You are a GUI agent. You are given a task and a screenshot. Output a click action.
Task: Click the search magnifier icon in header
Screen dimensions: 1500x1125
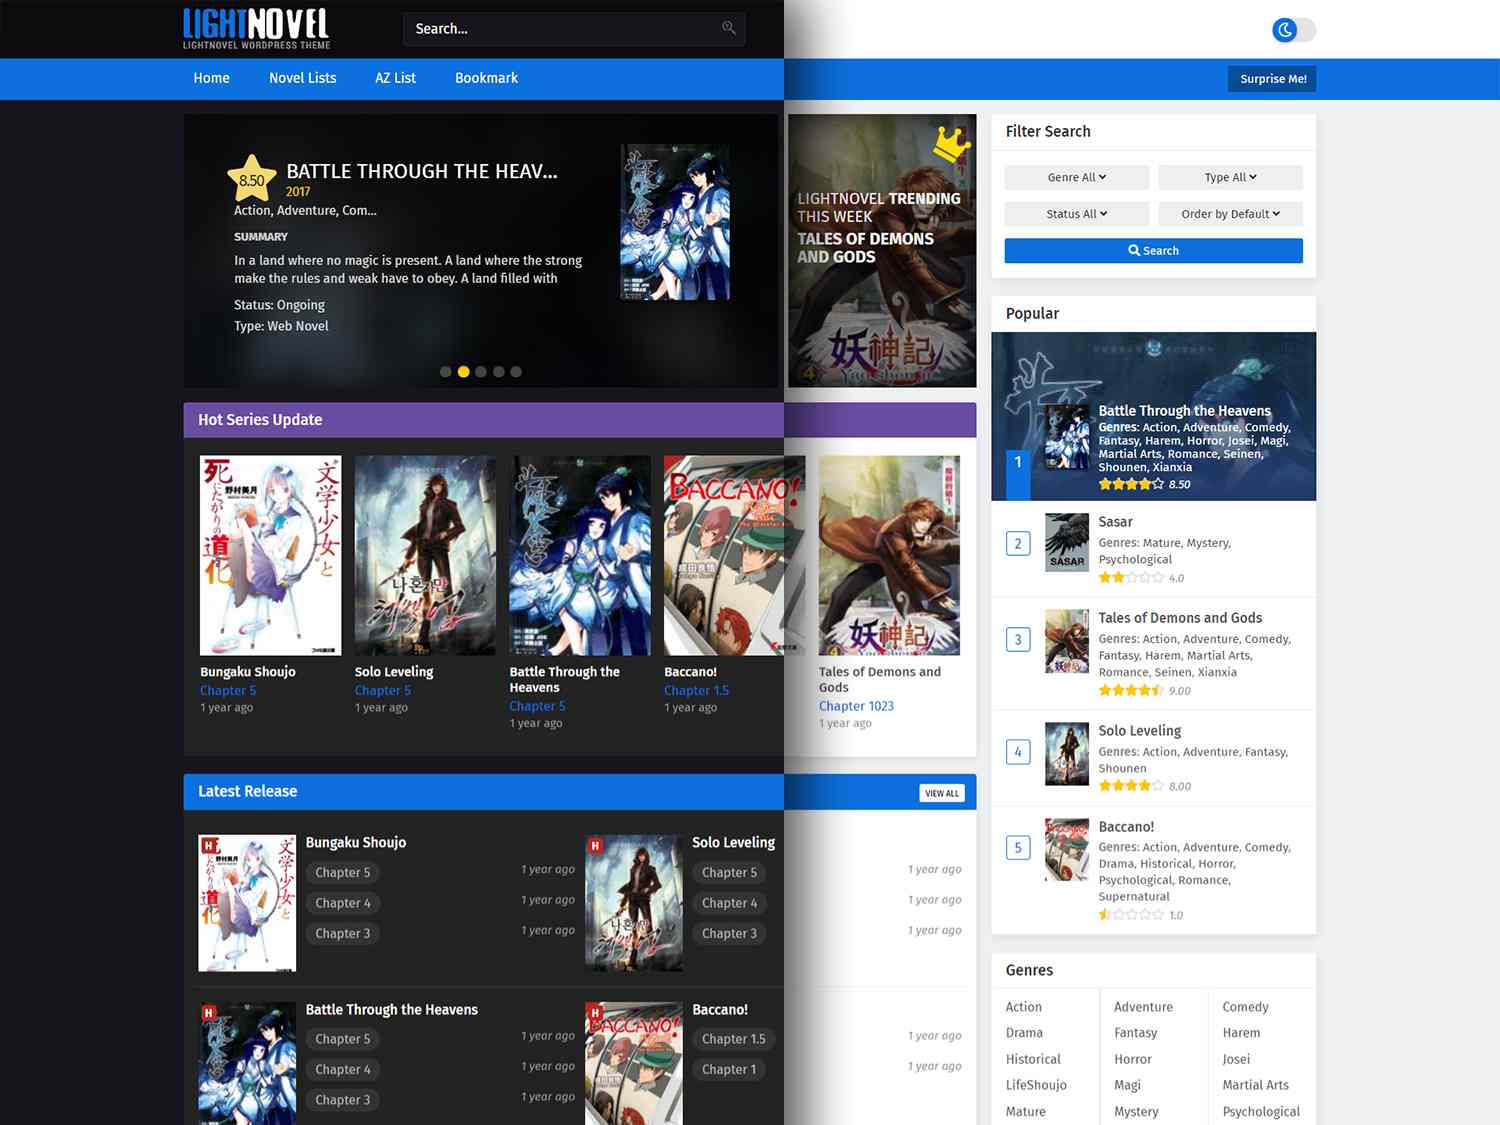[729, 28]
